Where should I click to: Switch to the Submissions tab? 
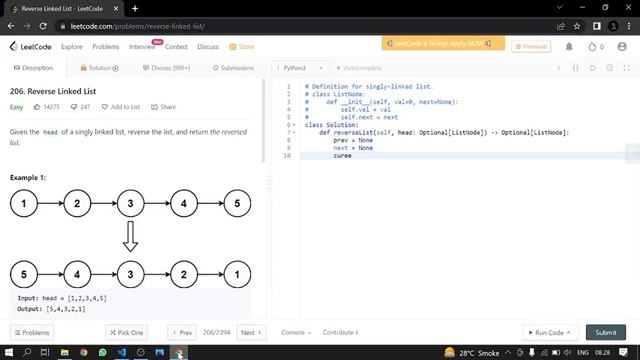coord(233,68)
